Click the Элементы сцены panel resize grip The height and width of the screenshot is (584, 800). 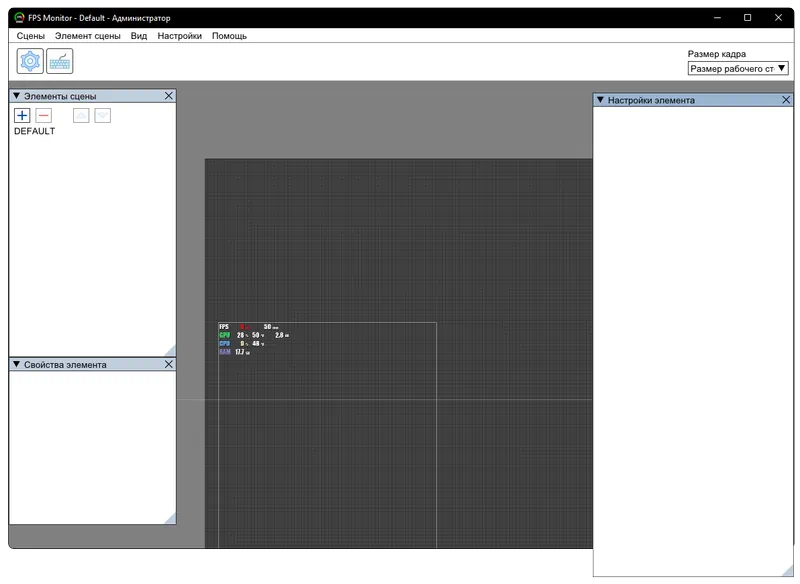pos(171,351)
